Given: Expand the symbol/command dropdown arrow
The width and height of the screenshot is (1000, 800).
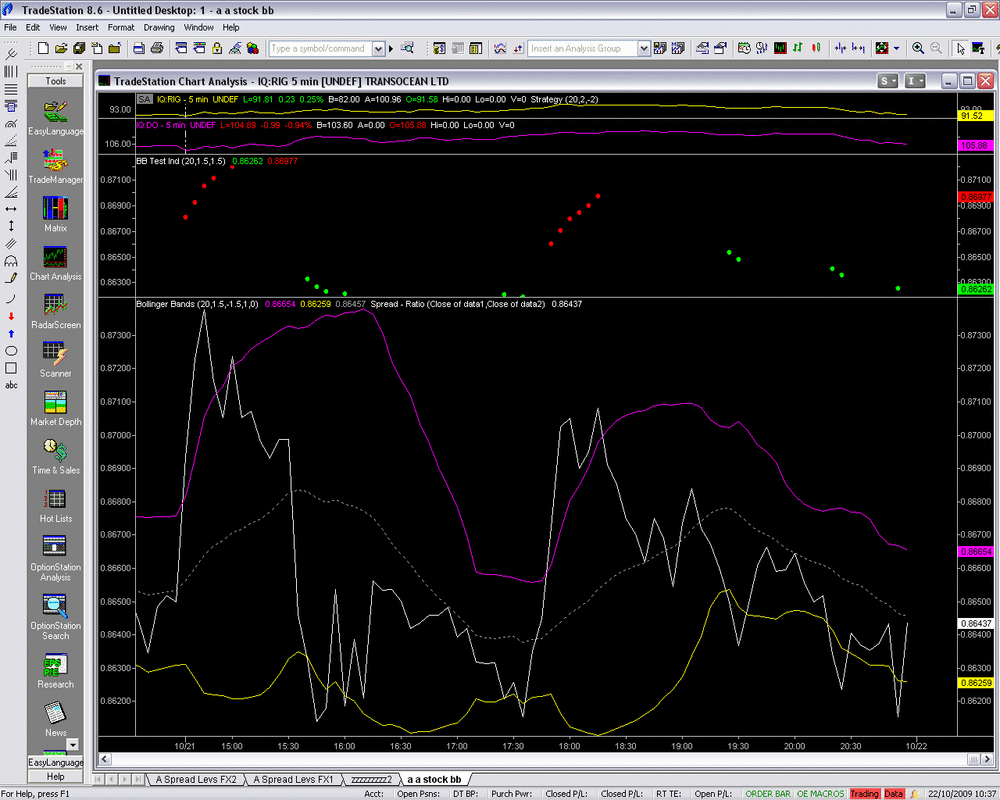Looking at the screenshot, I should (x=378, y=49).
